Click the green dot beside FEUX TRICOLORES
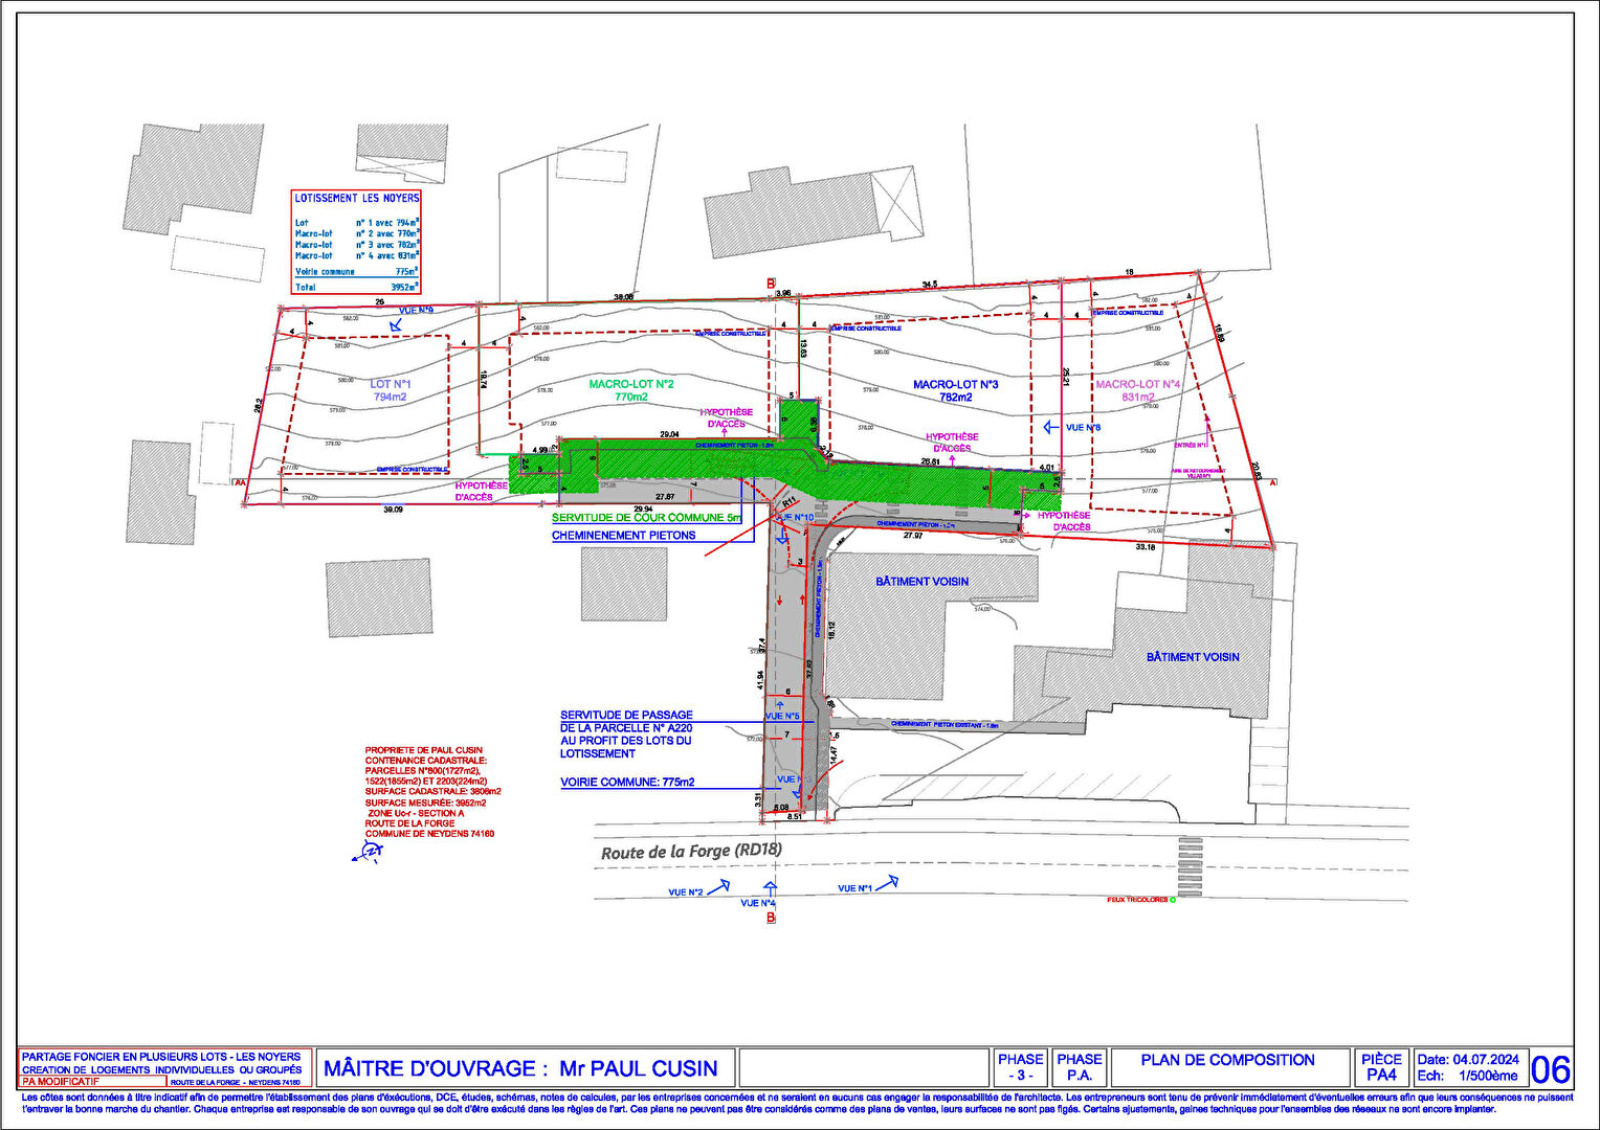Screen dimensions: 1600x1130 click(x=1173, y=900)
